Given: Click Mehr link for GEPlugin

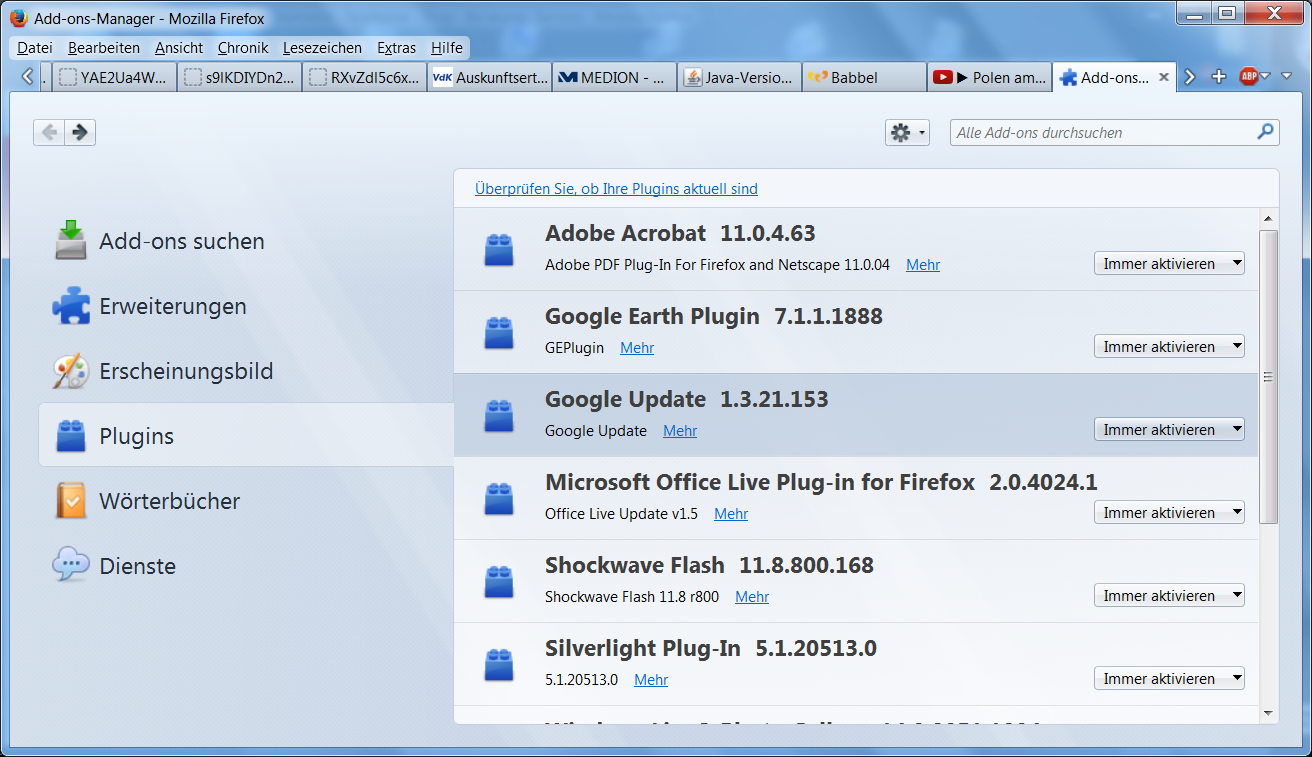Looking at the screenshot, I should (x=637, y=348).
